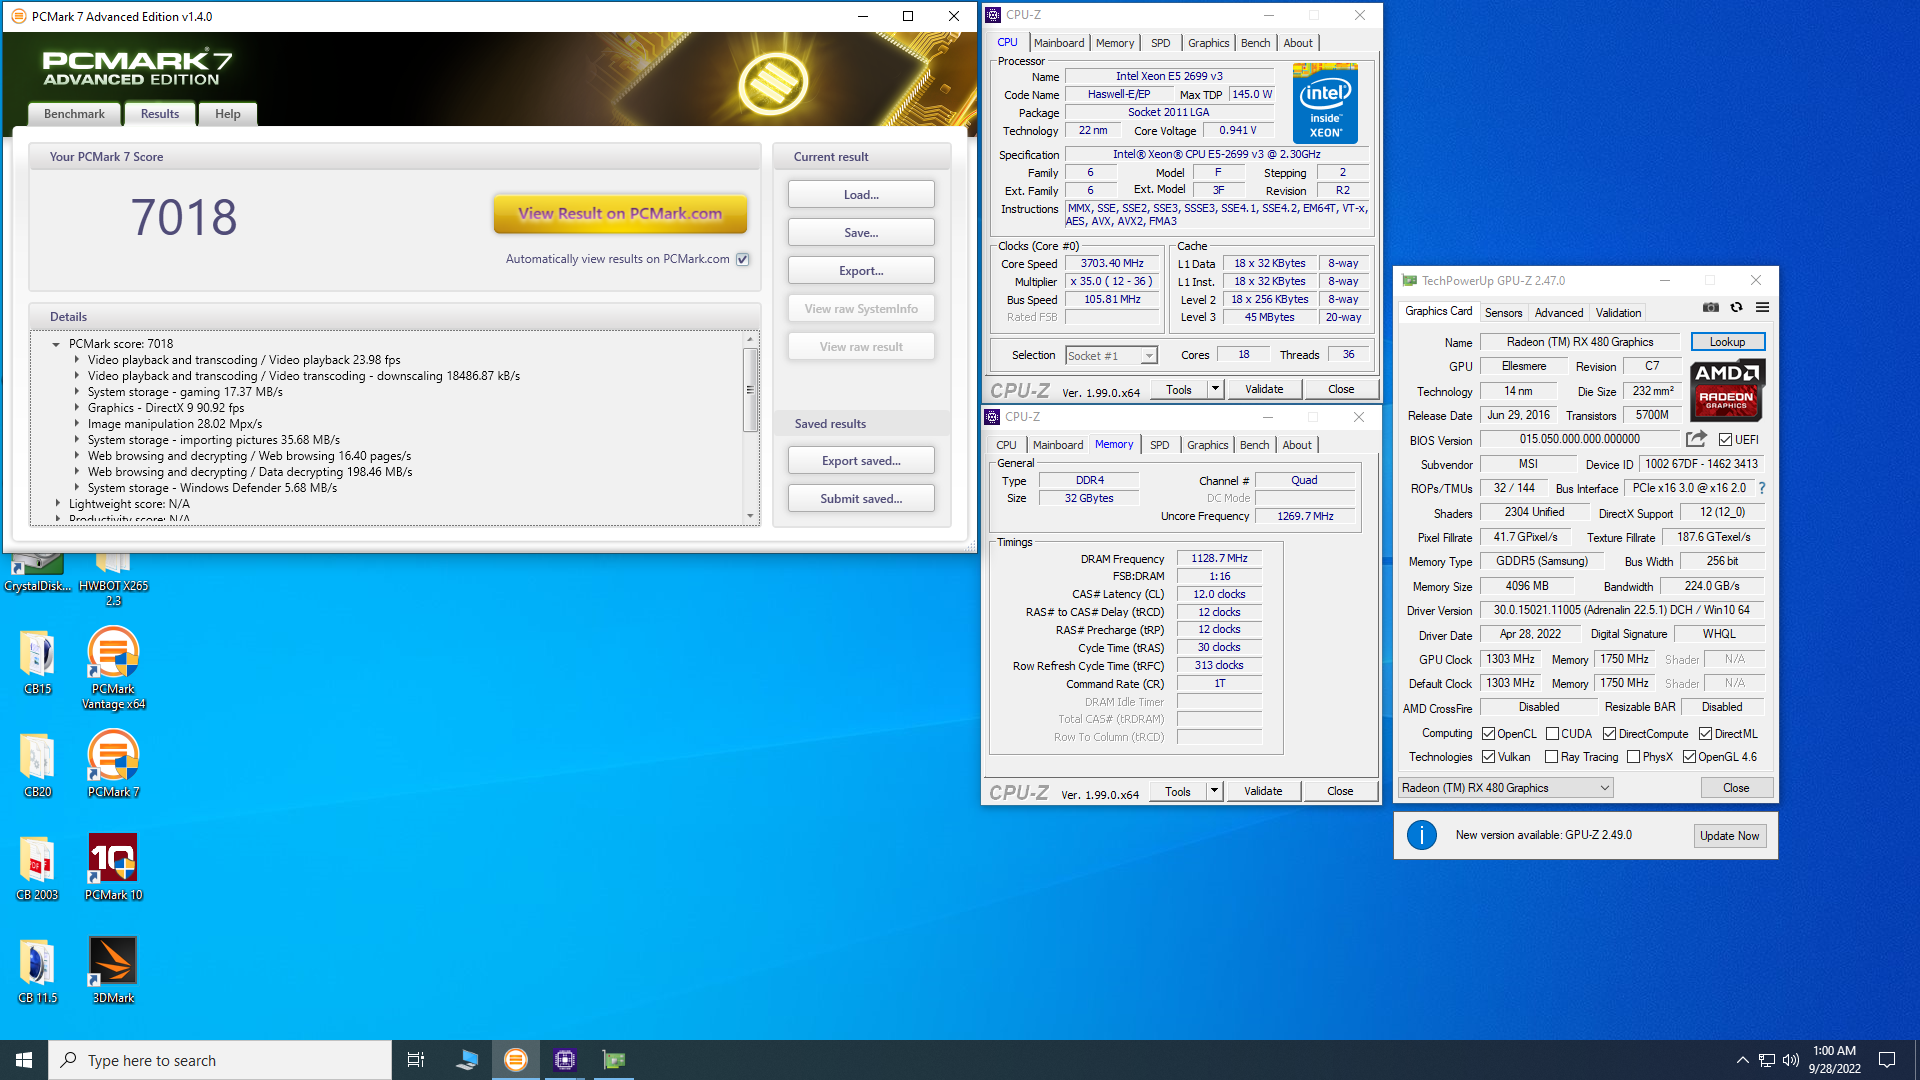The height and width of the screenshot is (1080, 1920).
Task: Select Mainboard tab in top CPU-Z window
Action: (x=1059, y=43)
